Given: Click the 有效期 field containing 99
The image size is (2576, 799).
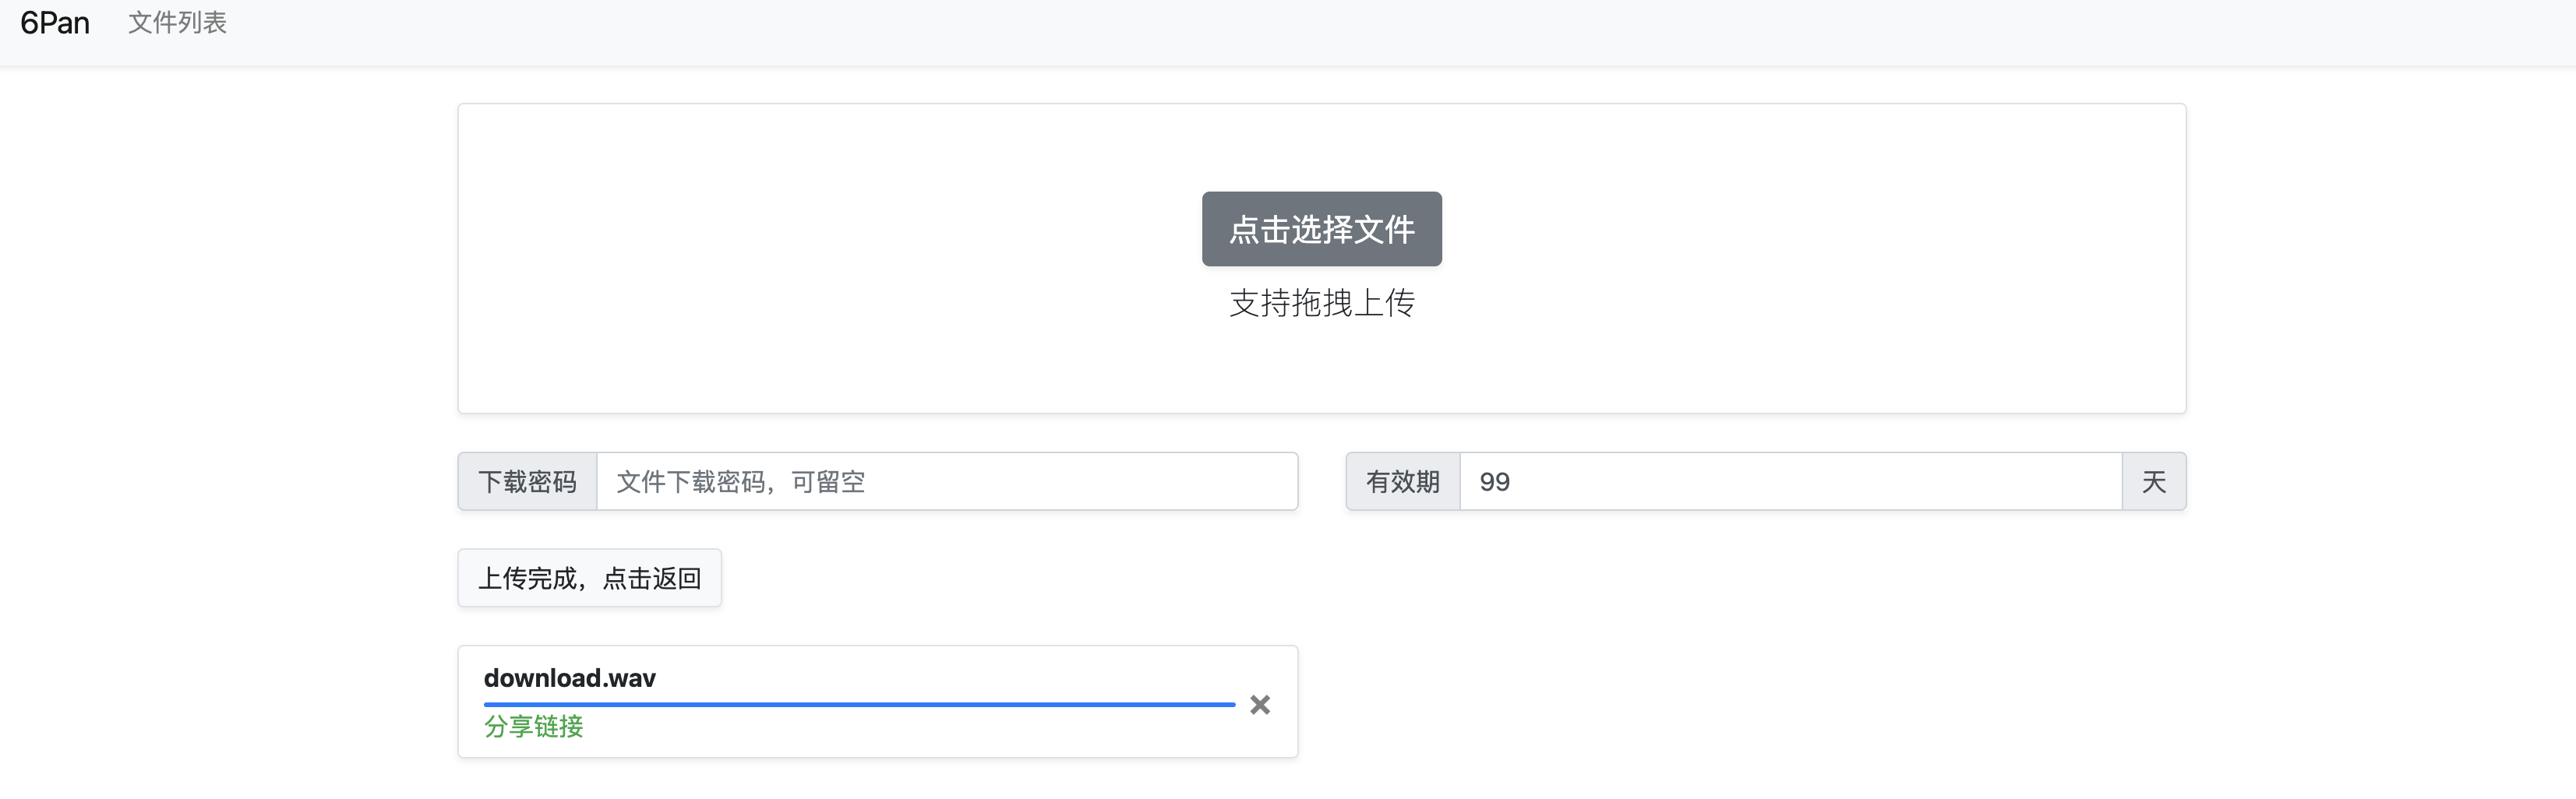Looking at the screenshot, I should pyautogui.click(x=1790, y=482).
